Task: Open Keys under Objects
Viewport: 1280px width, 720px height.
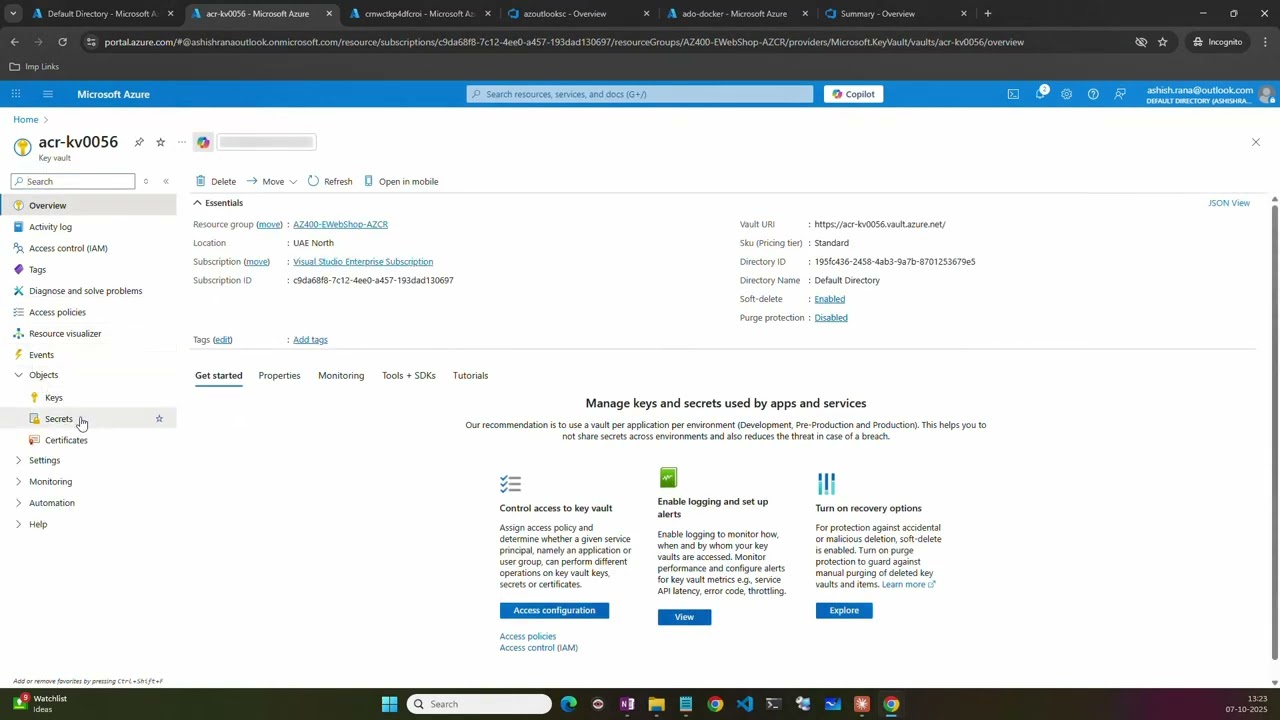Action: (53, 398)
